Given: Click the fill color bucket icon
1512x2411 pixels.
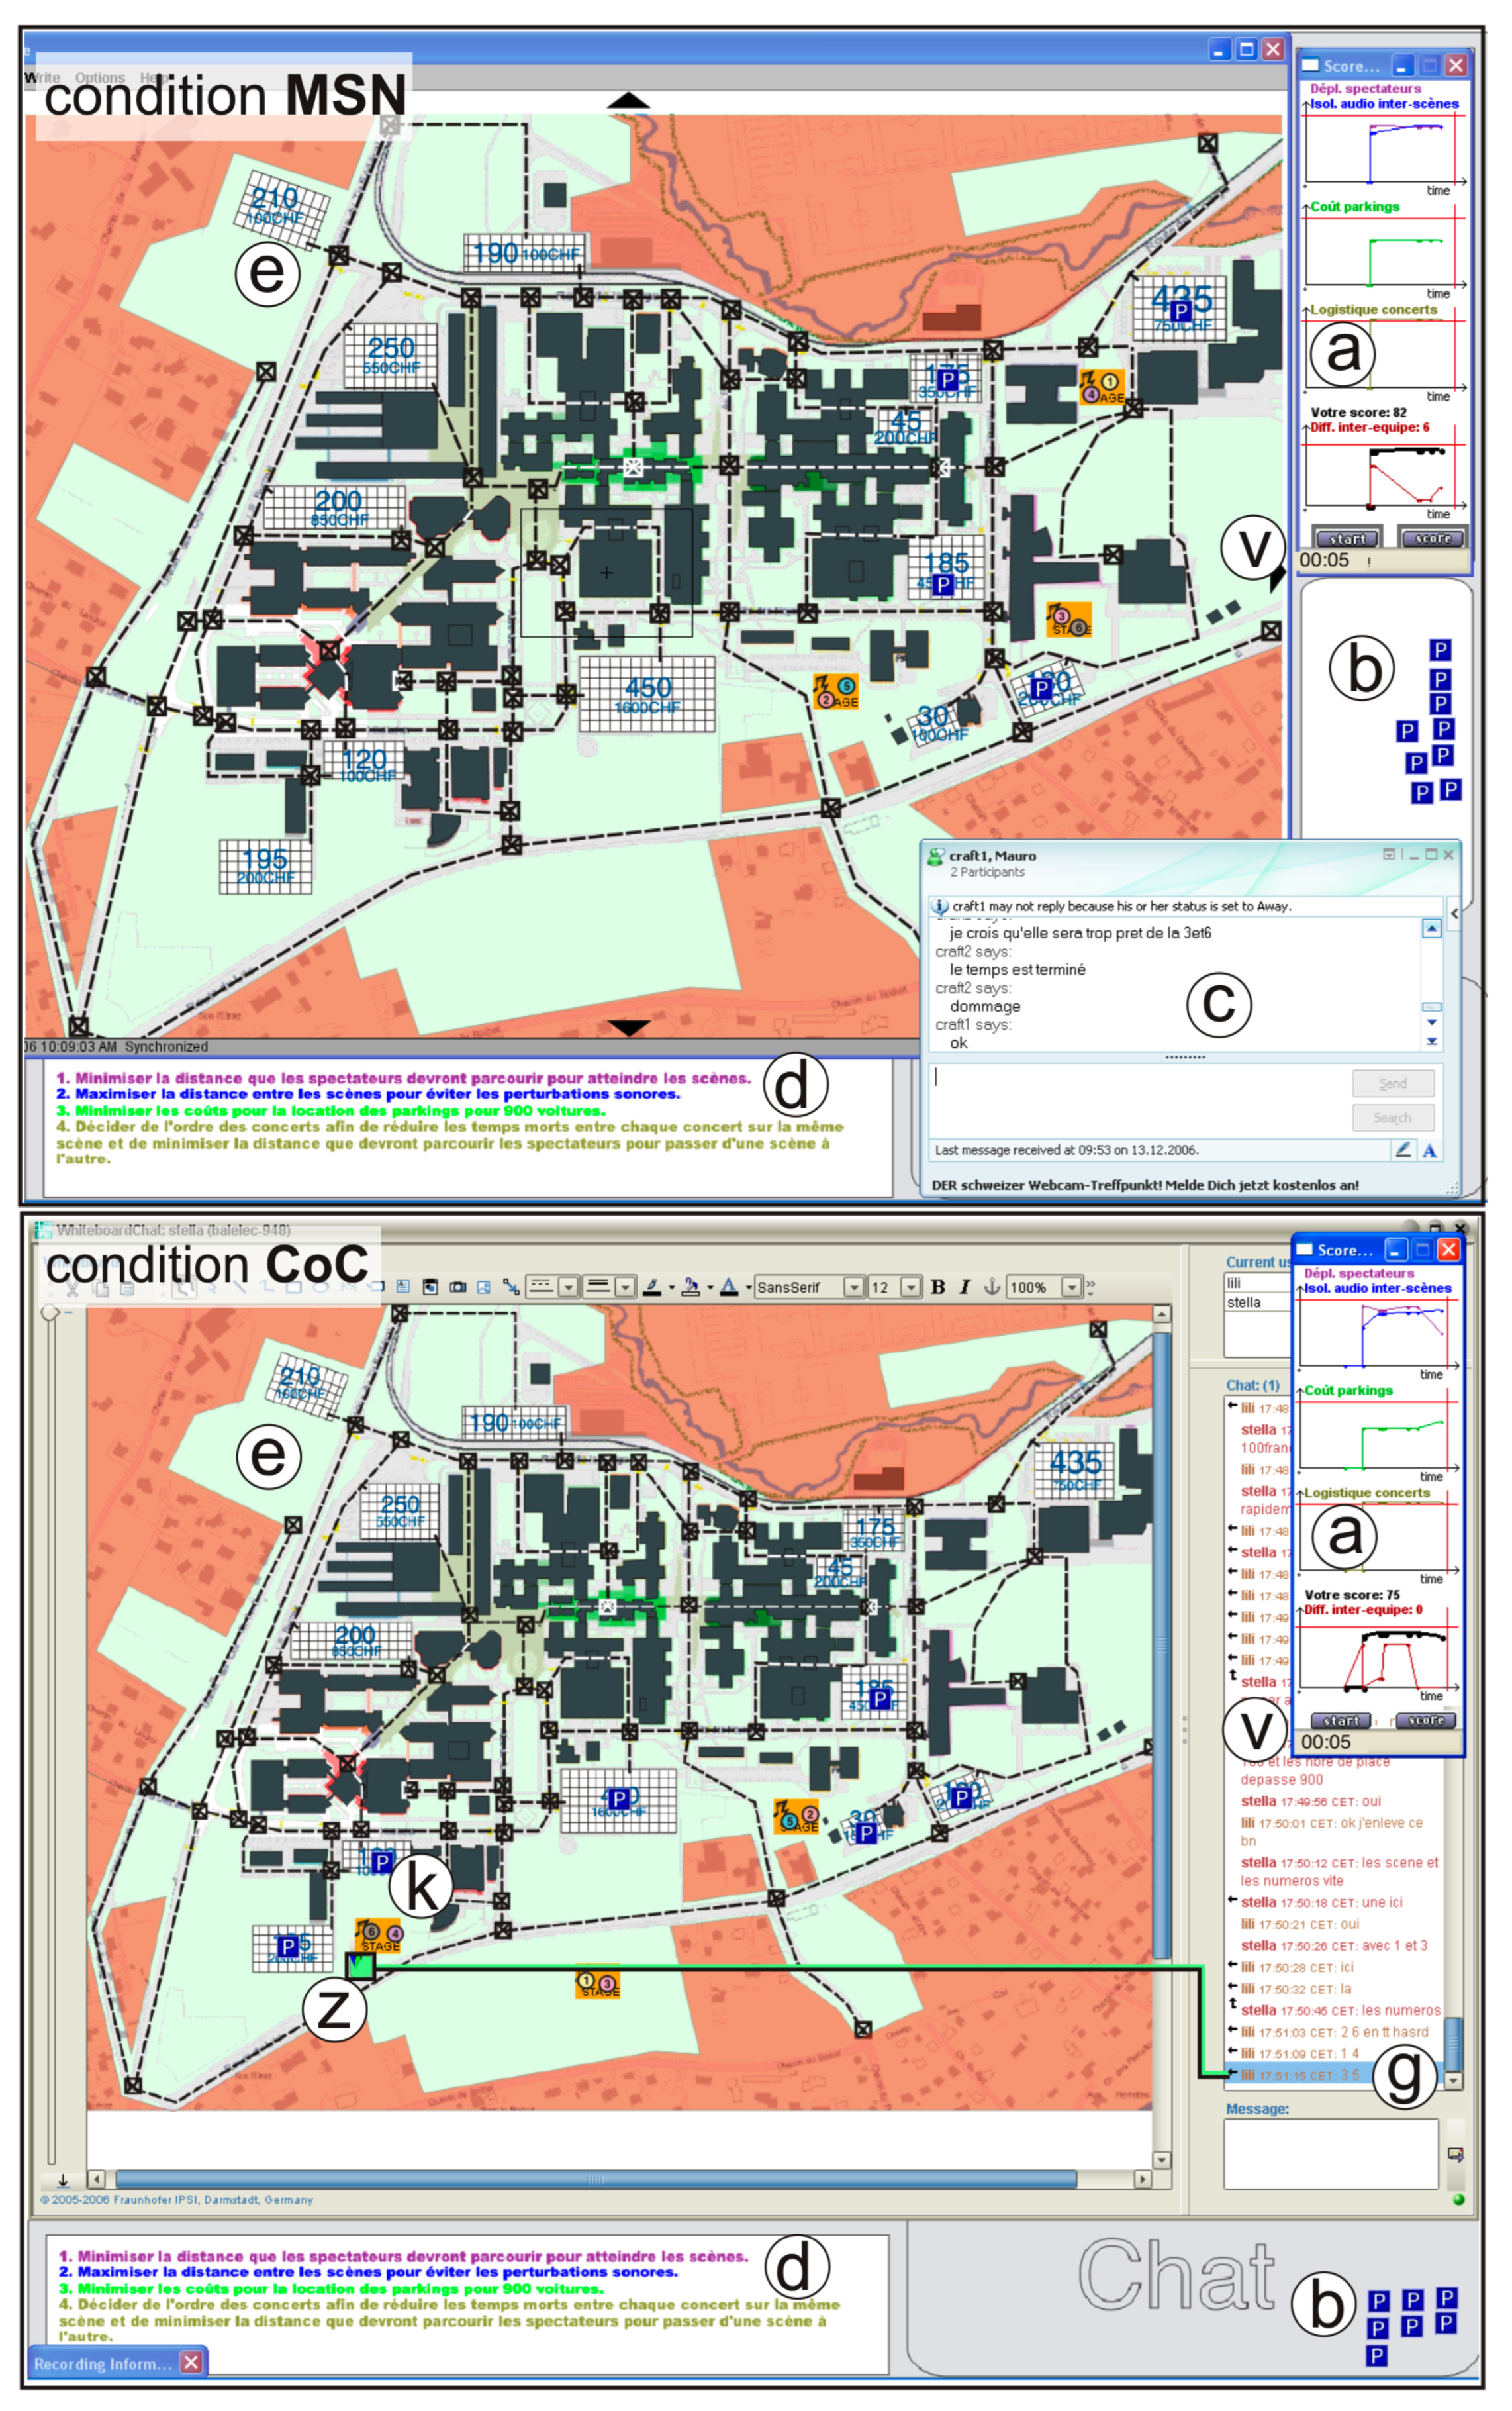Looking at the screenshot, I should pos(690,1287).
